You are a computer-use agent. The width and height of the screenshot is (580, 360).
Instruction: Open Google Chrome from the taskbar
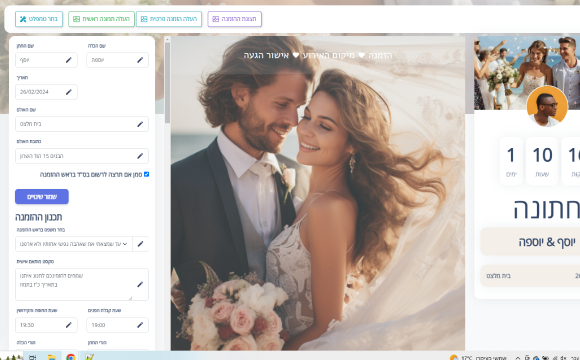click(x=70, y=357)
